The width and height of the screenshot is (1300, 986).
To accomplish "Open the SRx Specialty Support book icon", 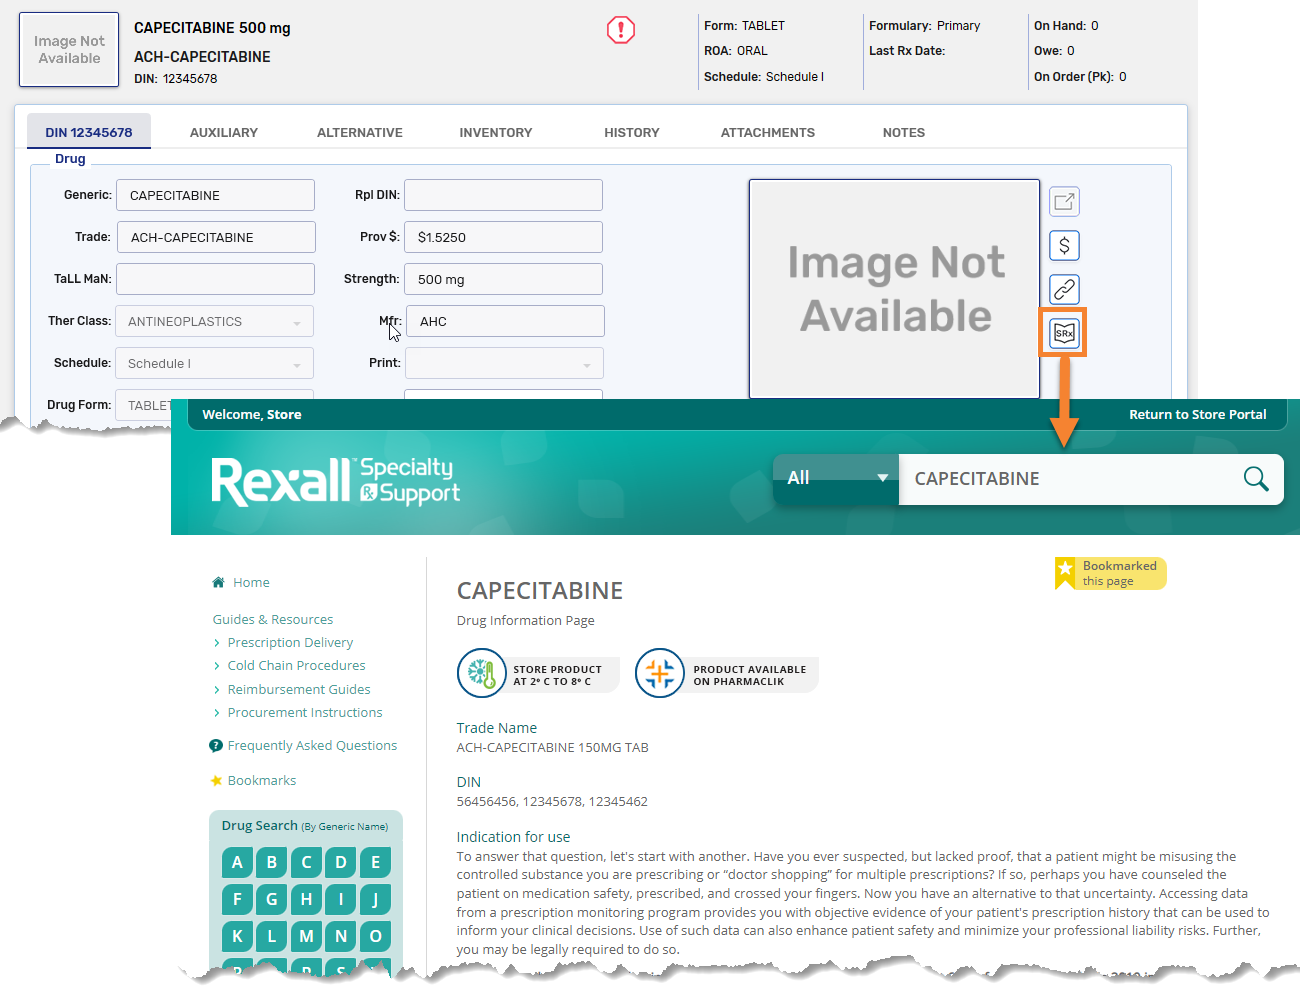I will click(1063, 332).
